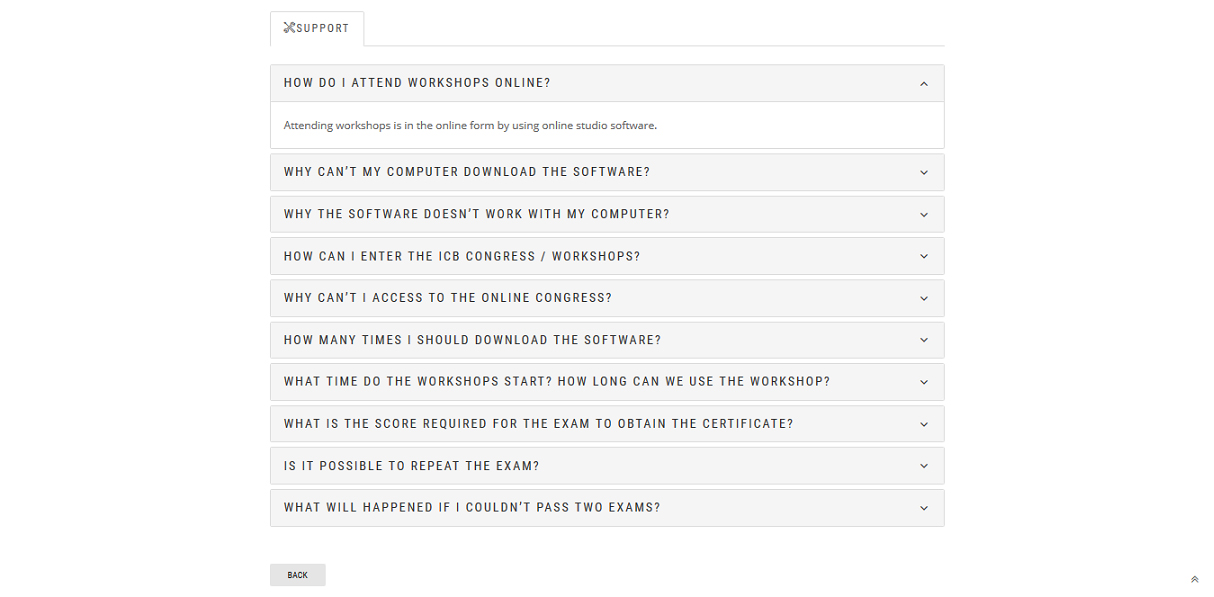
Task: Click the chevron on the online congress access question
Action: point(924,298)
